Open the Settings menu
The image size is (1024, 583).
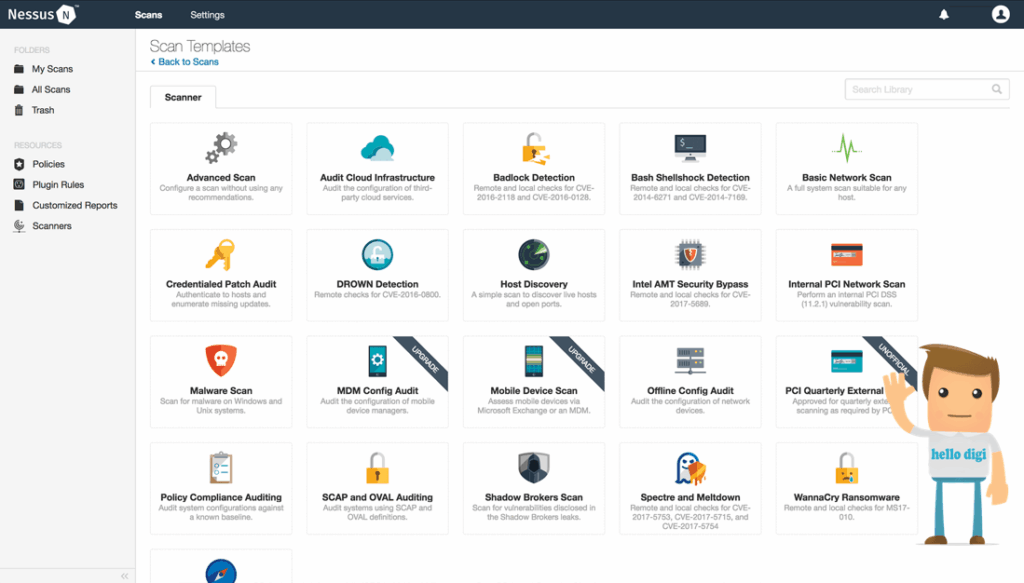207,14
